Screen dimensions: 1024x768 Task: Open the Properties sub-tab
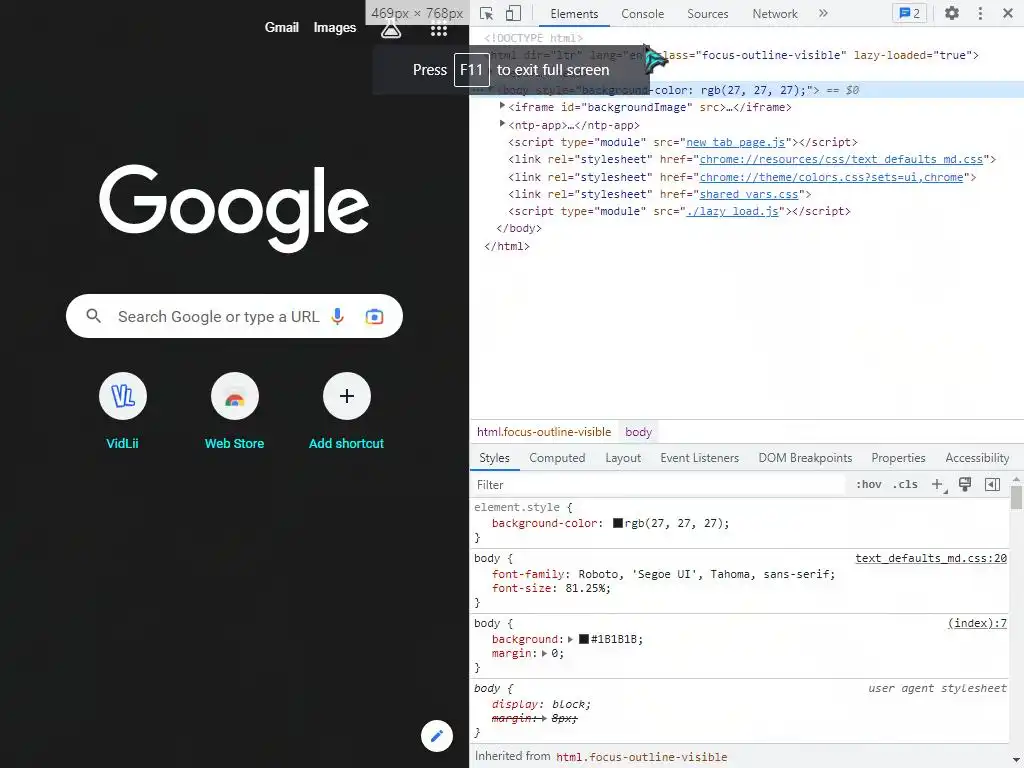898,458
